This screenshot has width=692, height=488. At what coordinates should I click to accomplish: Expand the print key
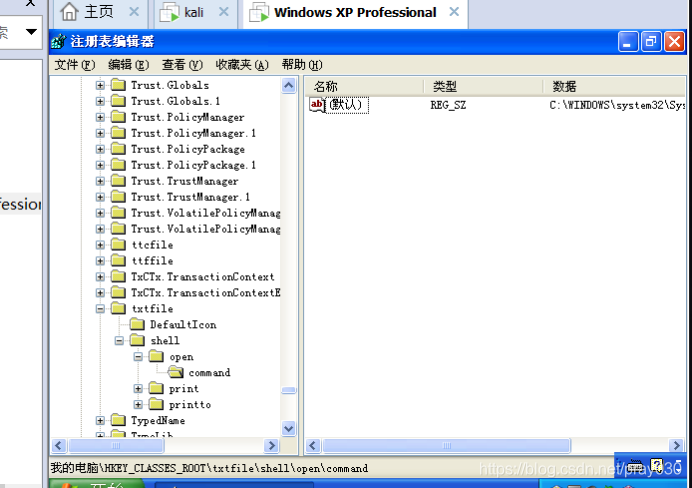pos(138,389)
